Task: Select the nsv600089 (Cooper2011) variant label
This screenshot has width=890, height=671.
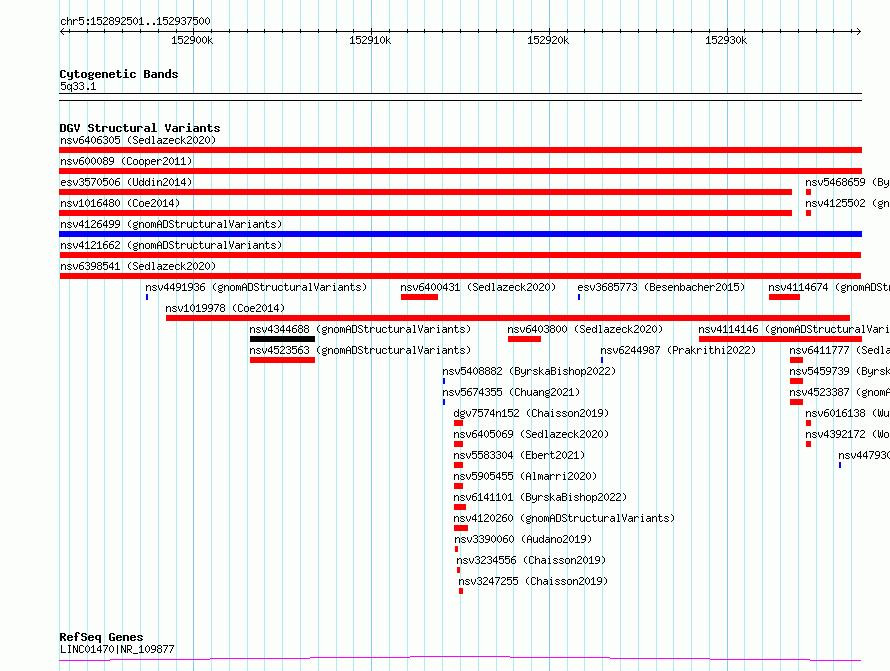Action: tap(126, 161)
